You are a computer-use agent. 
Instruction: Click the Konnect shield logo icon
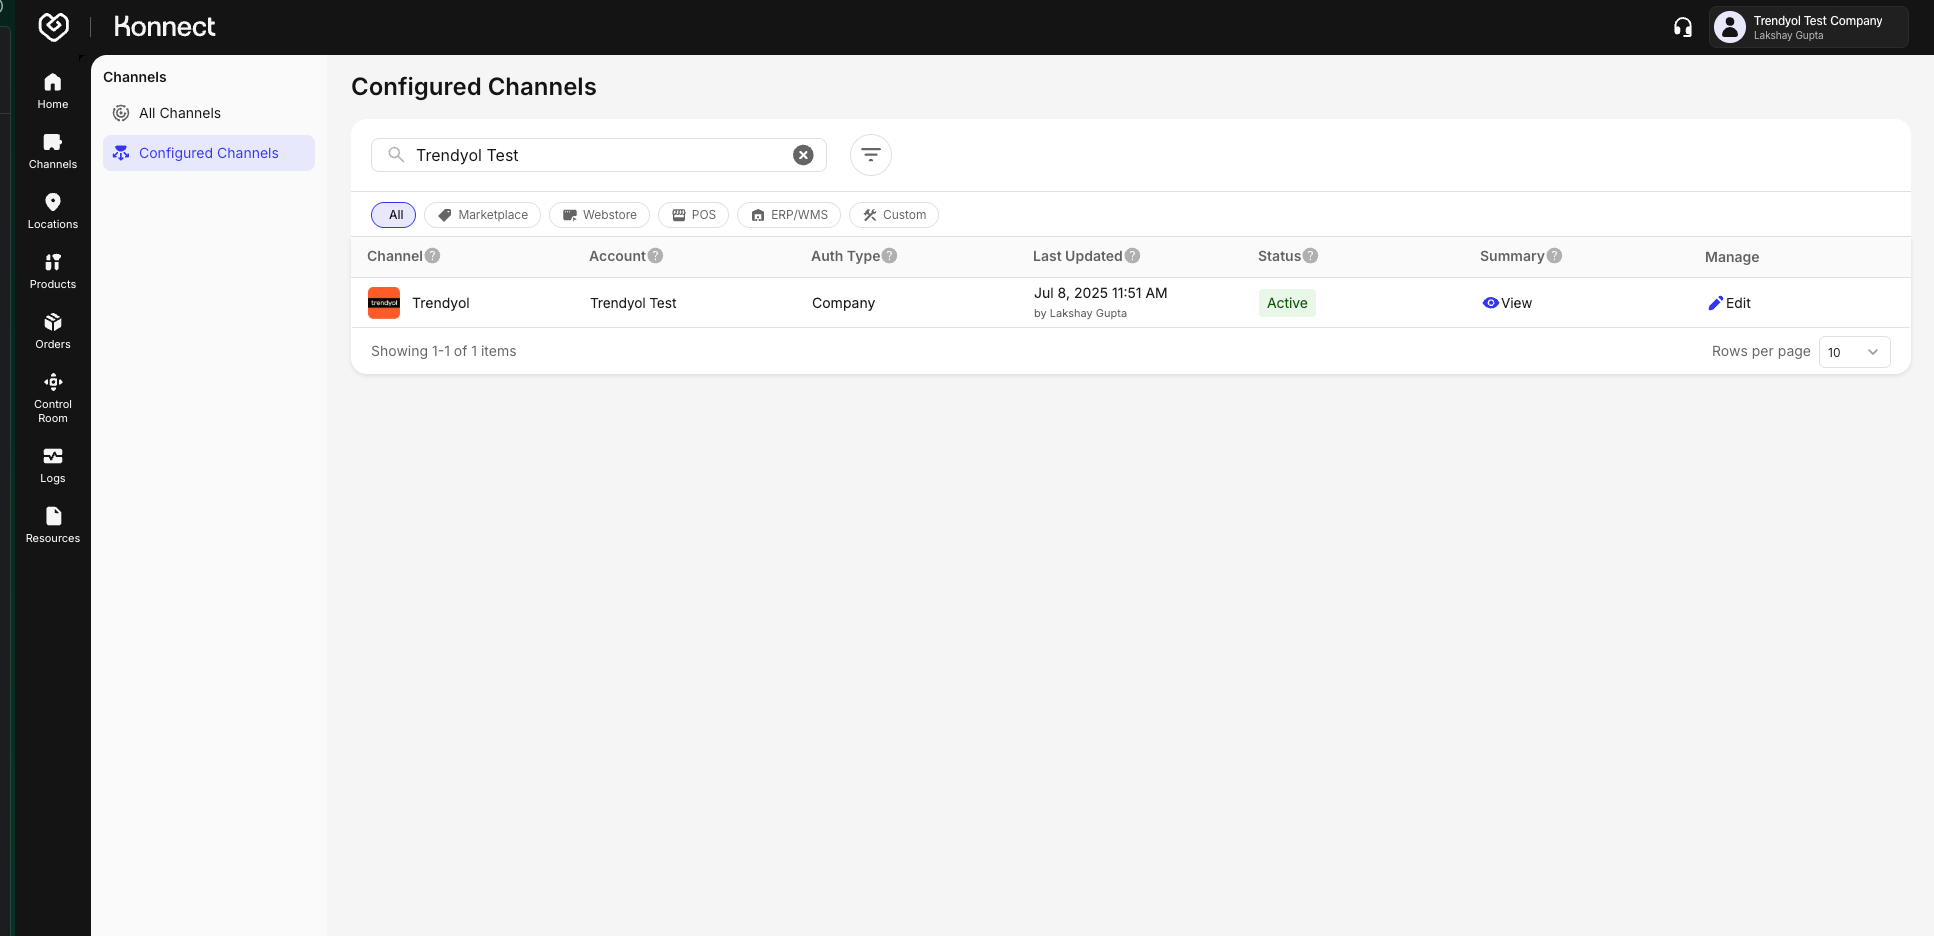click(x=53, y=27)
